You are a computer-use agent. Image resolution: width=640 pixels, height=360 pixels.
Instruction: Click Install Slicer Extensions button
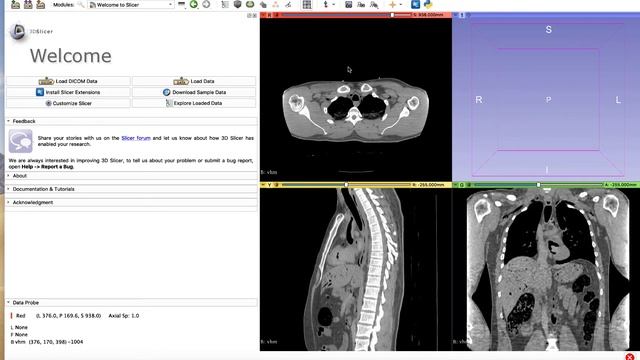point(69,92)
